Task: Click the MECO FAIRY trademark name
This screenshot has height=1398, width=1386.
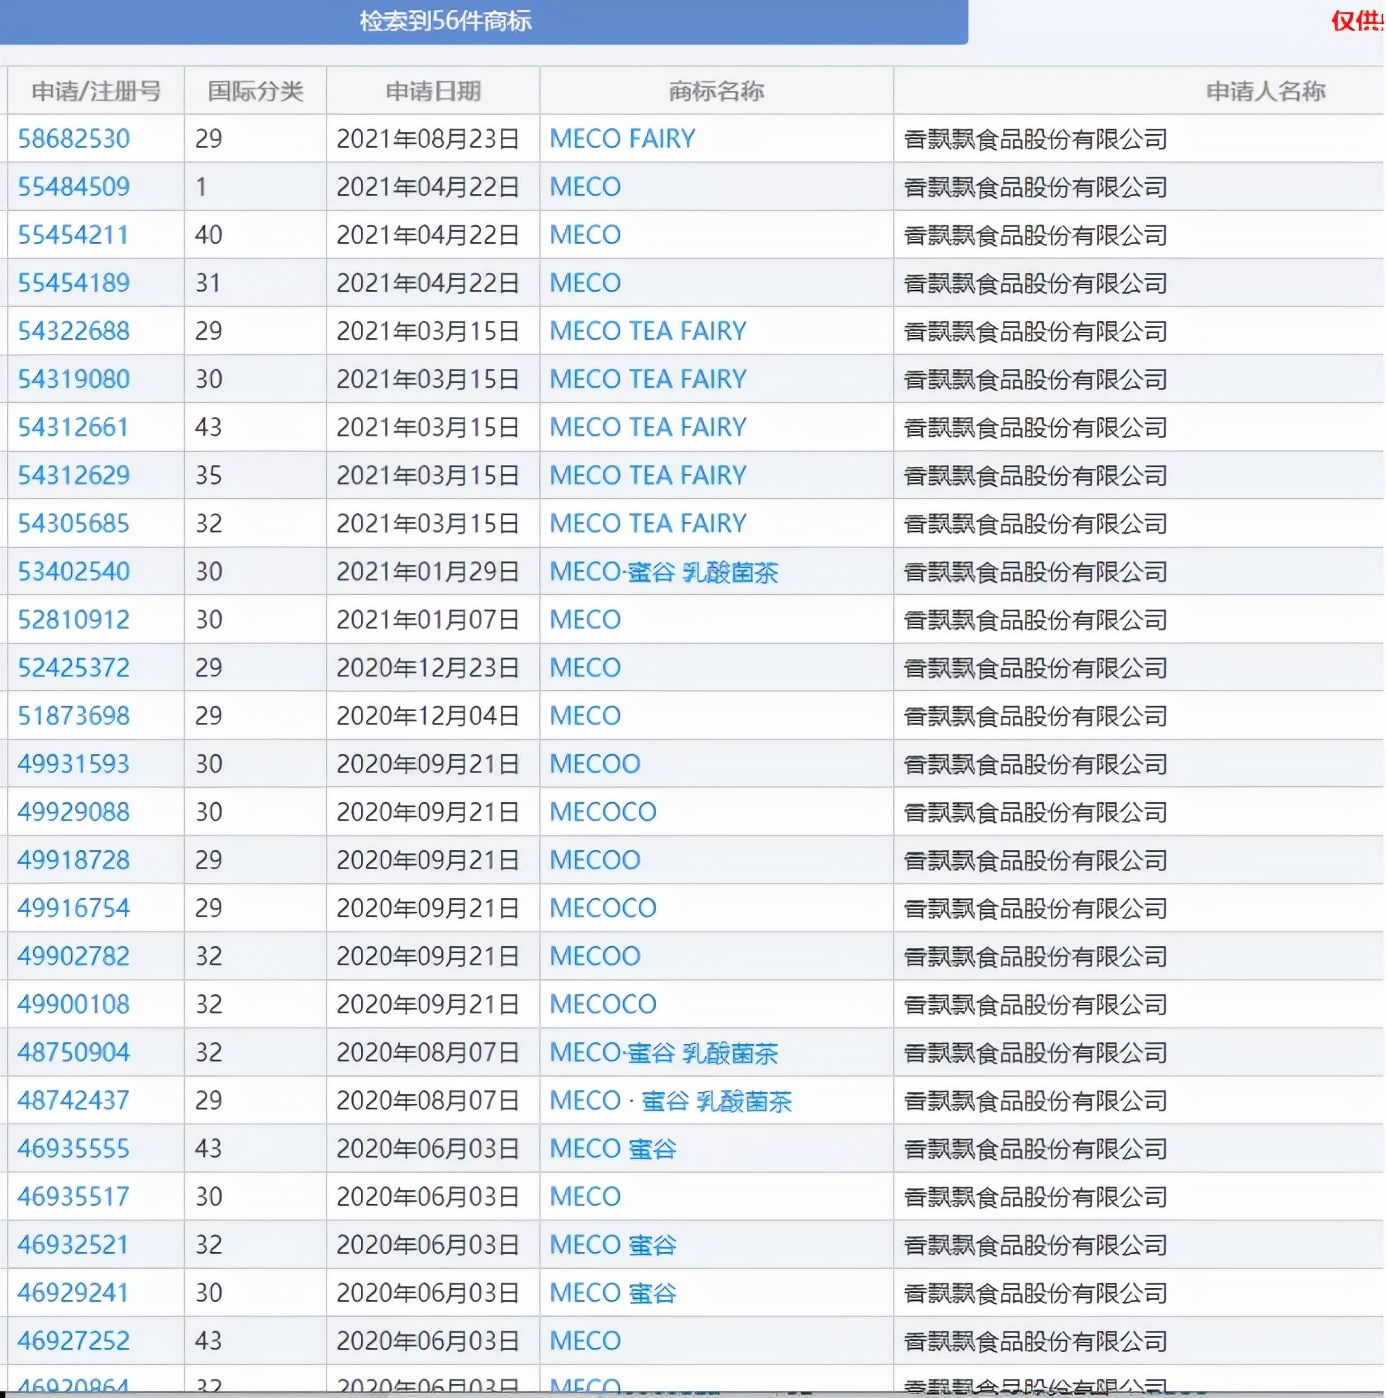Action: click(622, 139)
